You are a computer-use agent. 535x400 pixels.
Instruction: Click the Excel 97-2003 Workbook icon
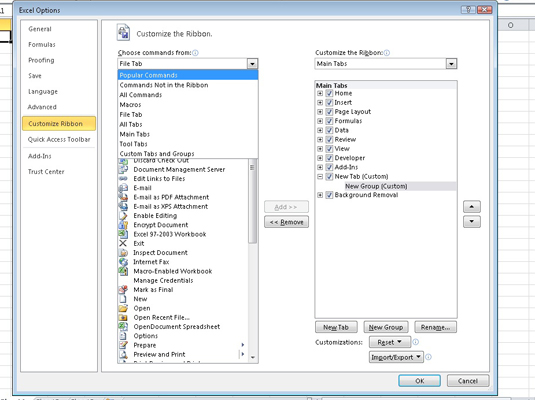(123, 234)
